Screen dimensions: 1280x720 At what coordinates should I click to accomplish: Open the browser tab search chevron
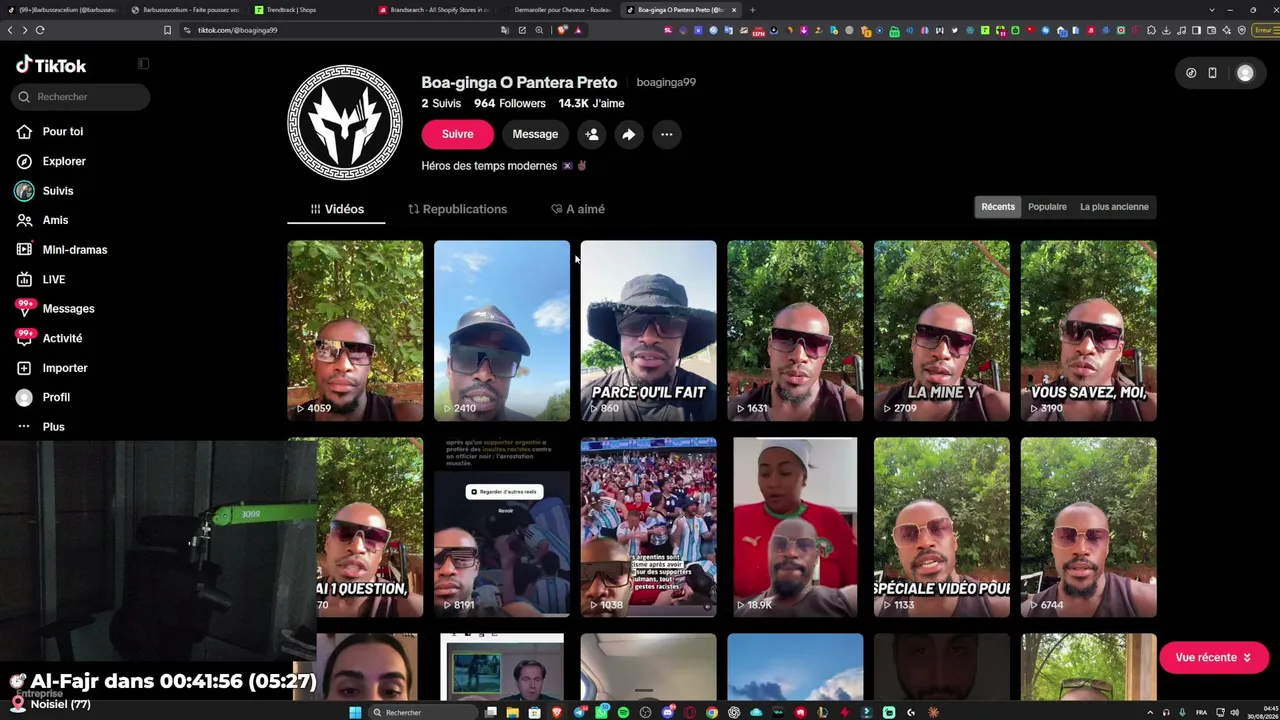click(x=1212, y=10)
